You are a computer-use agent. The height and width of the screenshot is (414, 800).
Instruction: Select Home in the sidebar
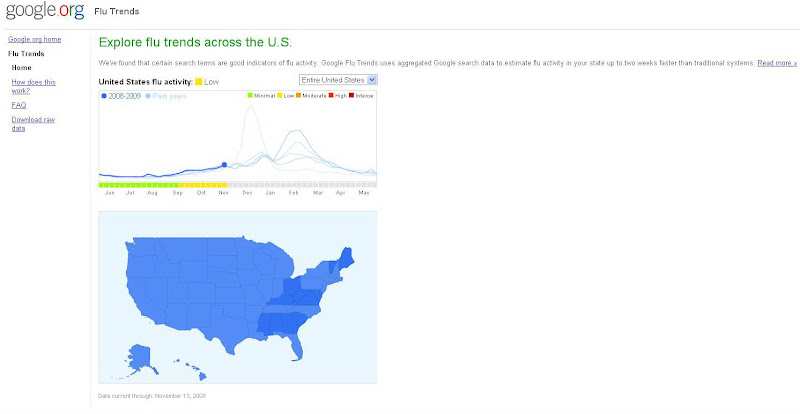(x=21, y=67)
